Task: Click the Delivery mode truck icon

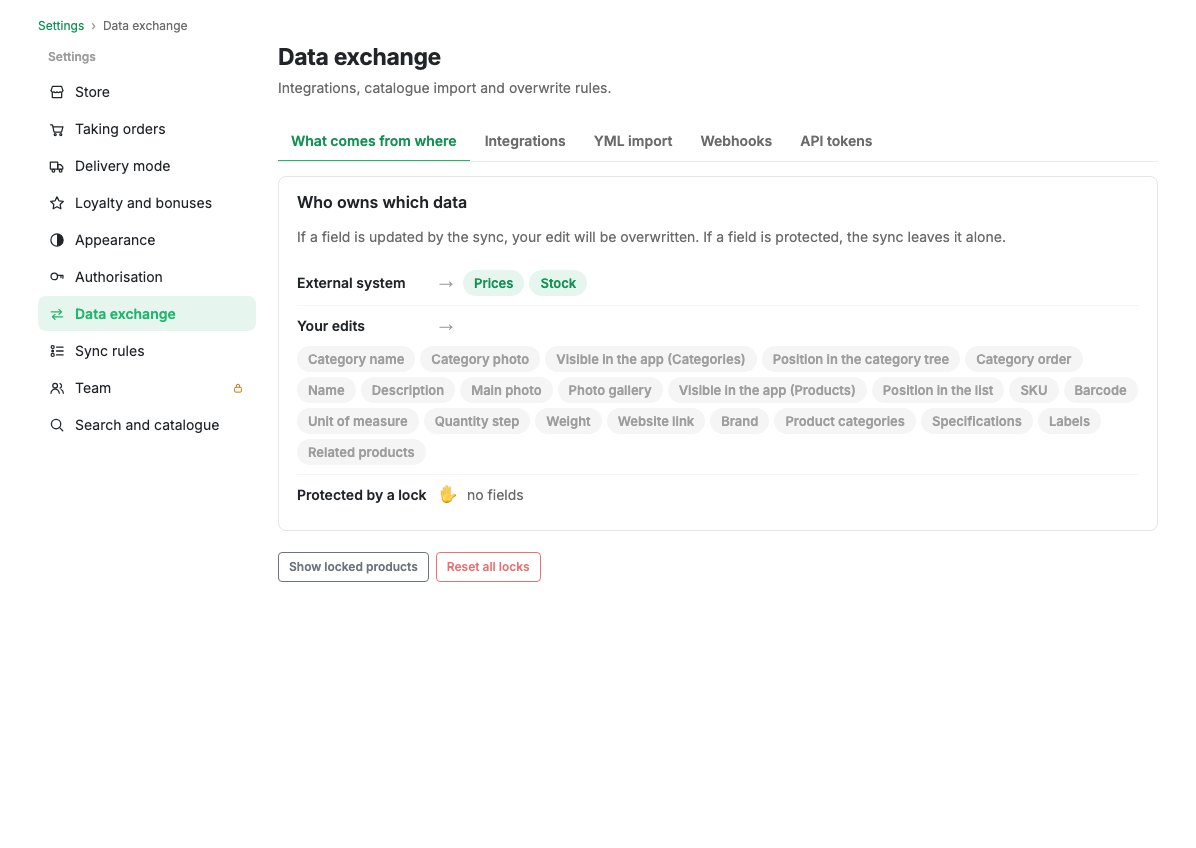Action: click(57, 166)
